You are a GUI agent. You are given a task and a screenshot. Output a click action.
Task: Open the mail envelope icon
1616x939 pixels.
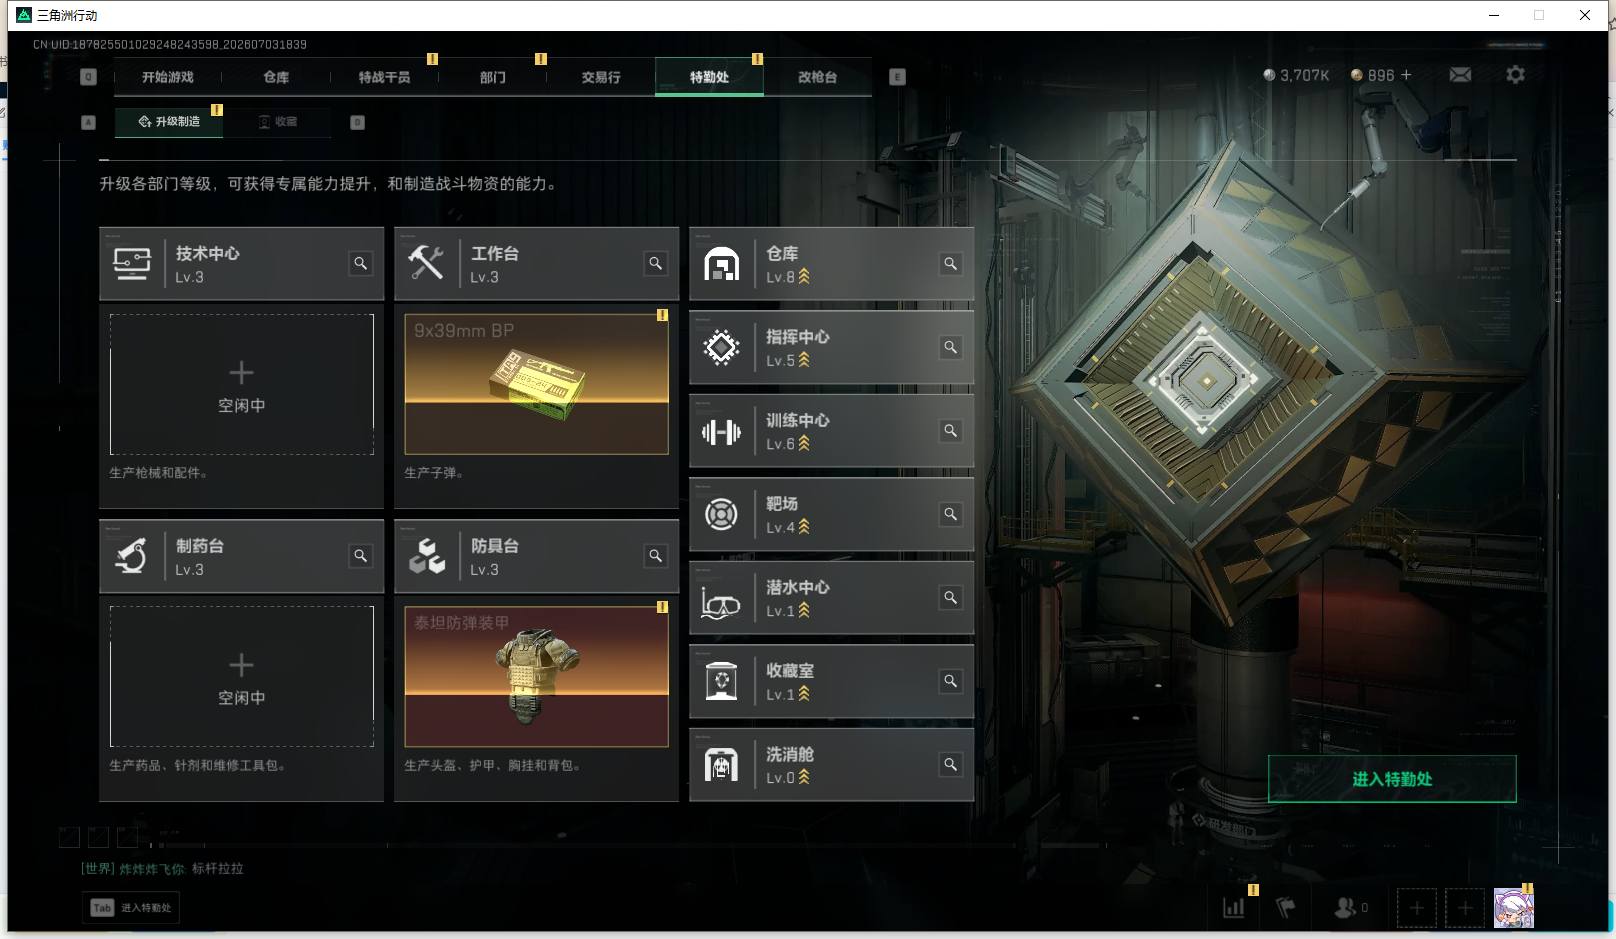[x=1460, y=75]
